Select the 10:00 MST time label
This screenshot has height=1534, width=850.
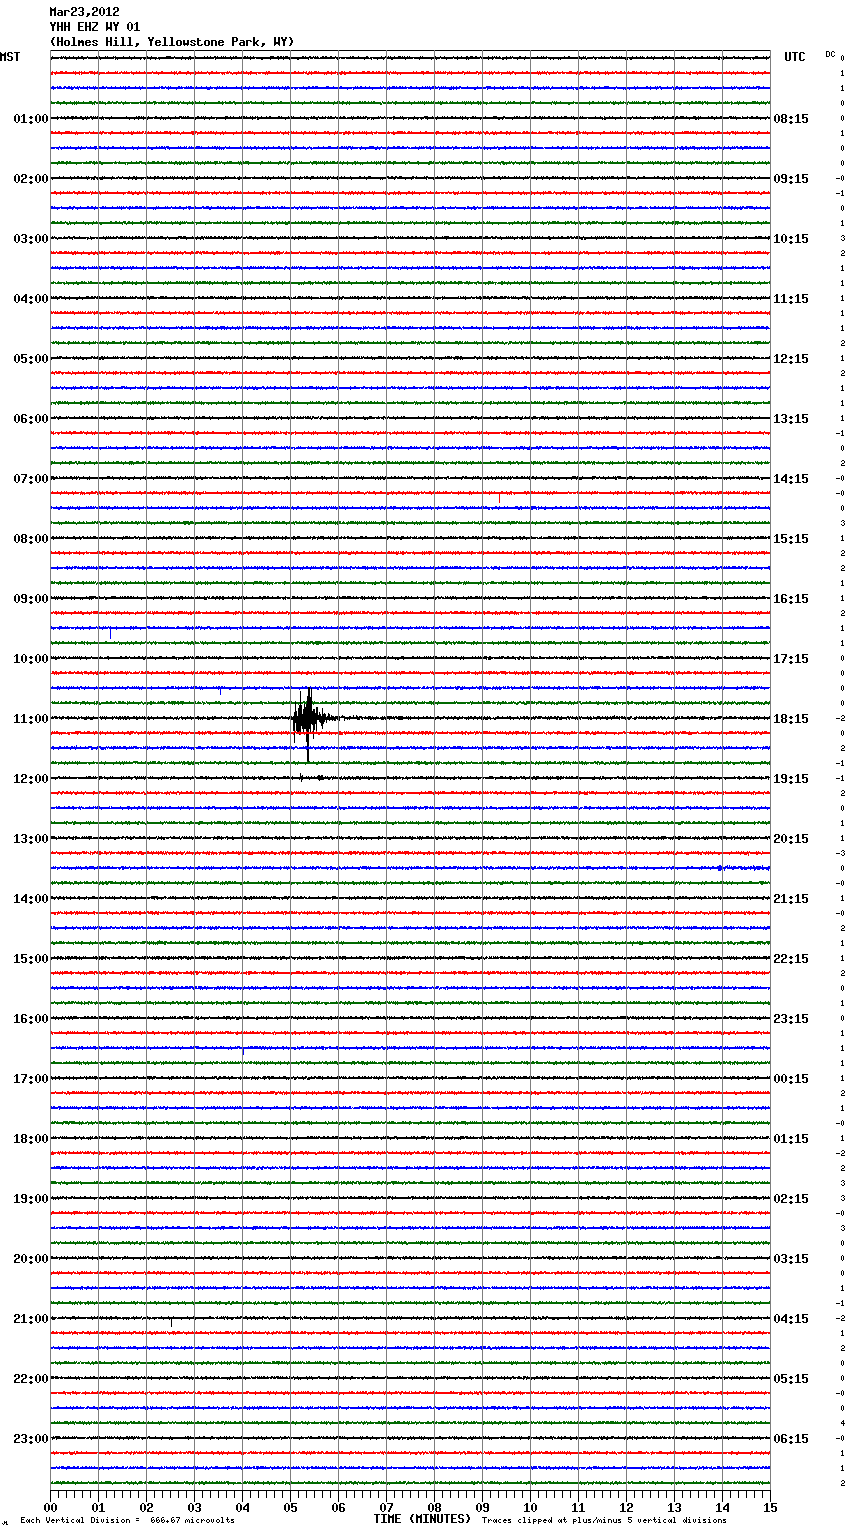point(31,659)
